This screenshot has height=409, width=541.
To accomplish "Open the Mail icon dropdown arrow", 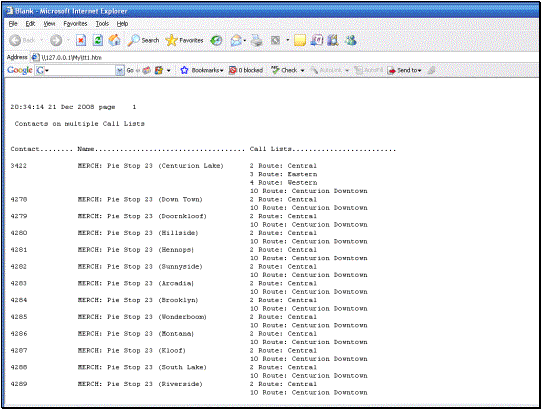I will tap(245, 40).
